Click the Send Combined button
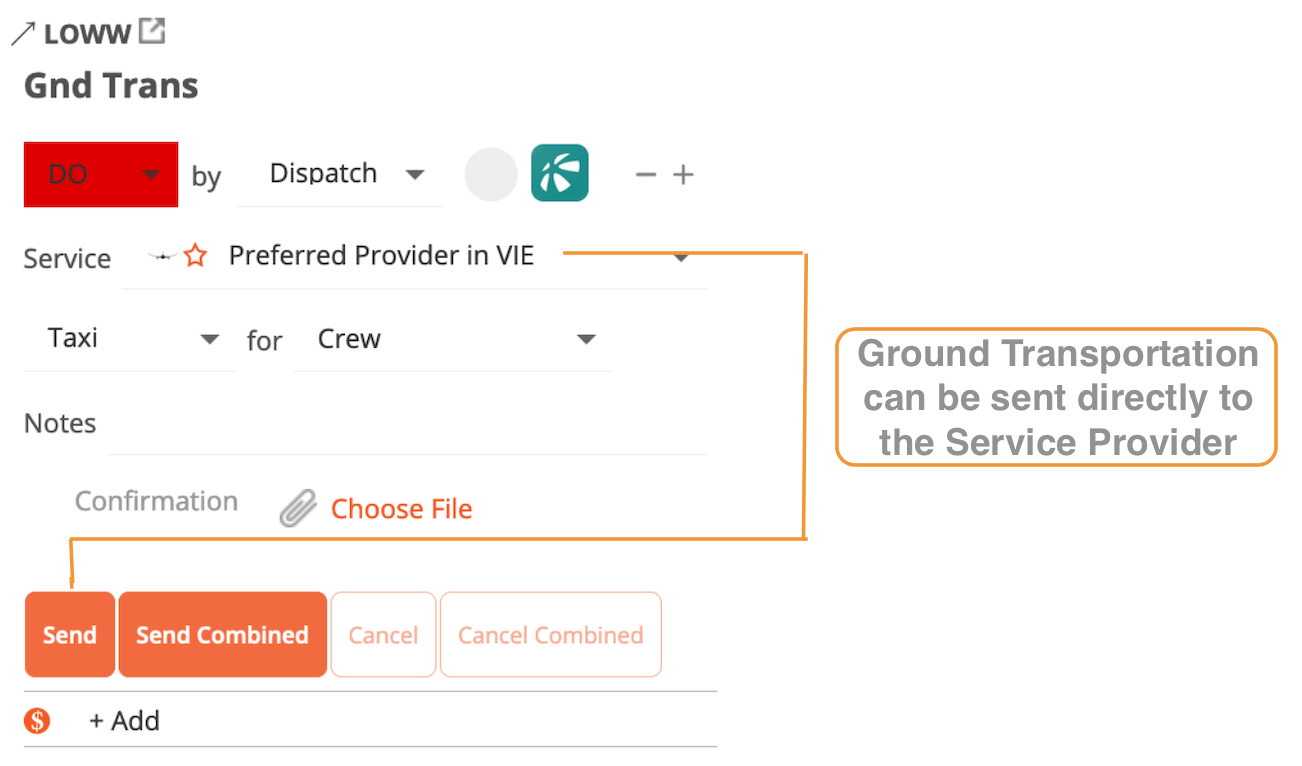 (x=222, y=634)
